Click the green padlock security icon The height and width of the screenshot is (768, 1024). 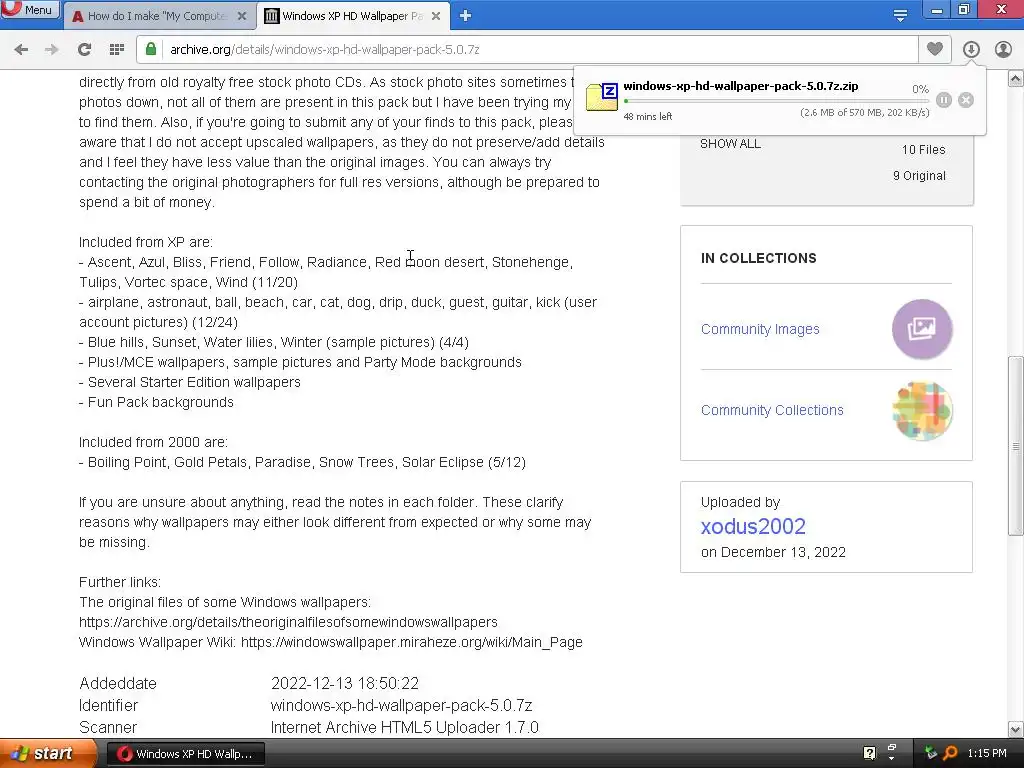[x=151, y=49]
